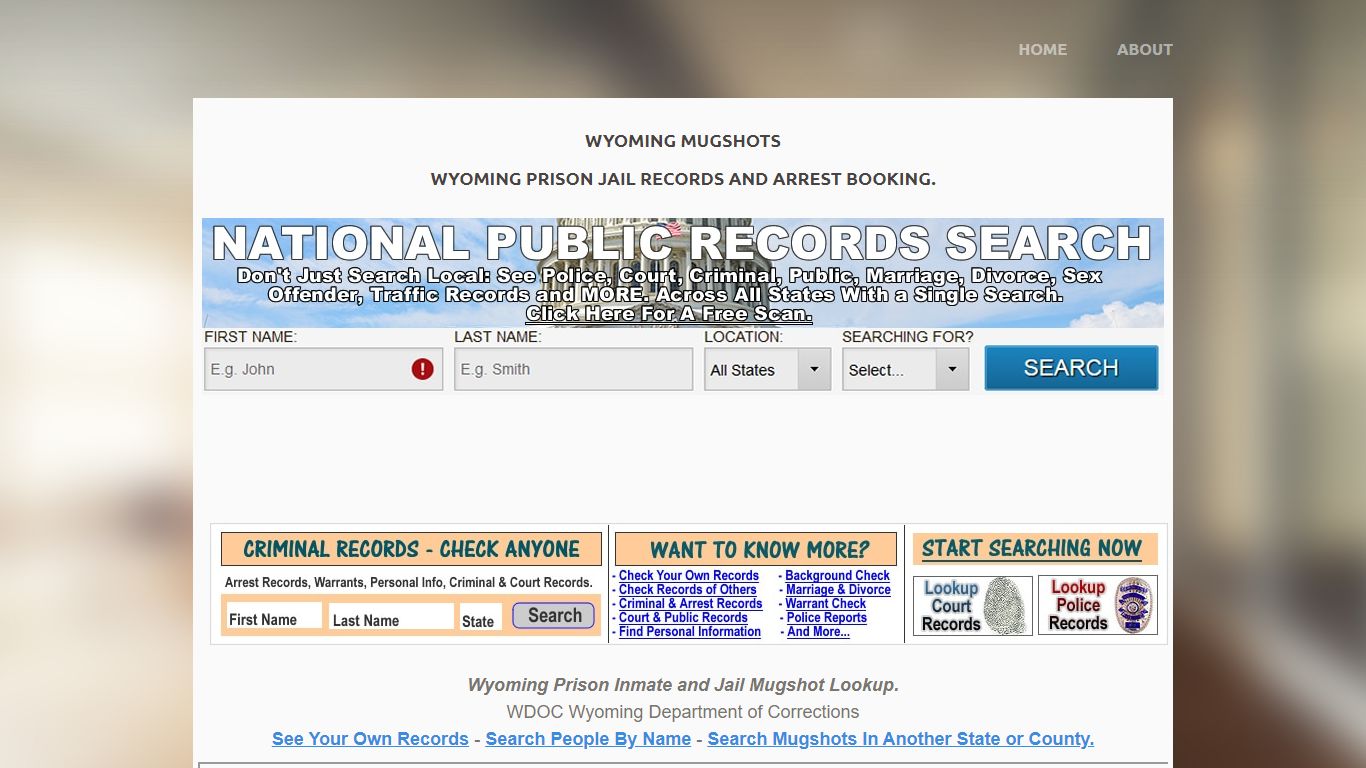Open Search People By Name link
This screenshot has width=1366, height=768.
[x=588, y=739]
